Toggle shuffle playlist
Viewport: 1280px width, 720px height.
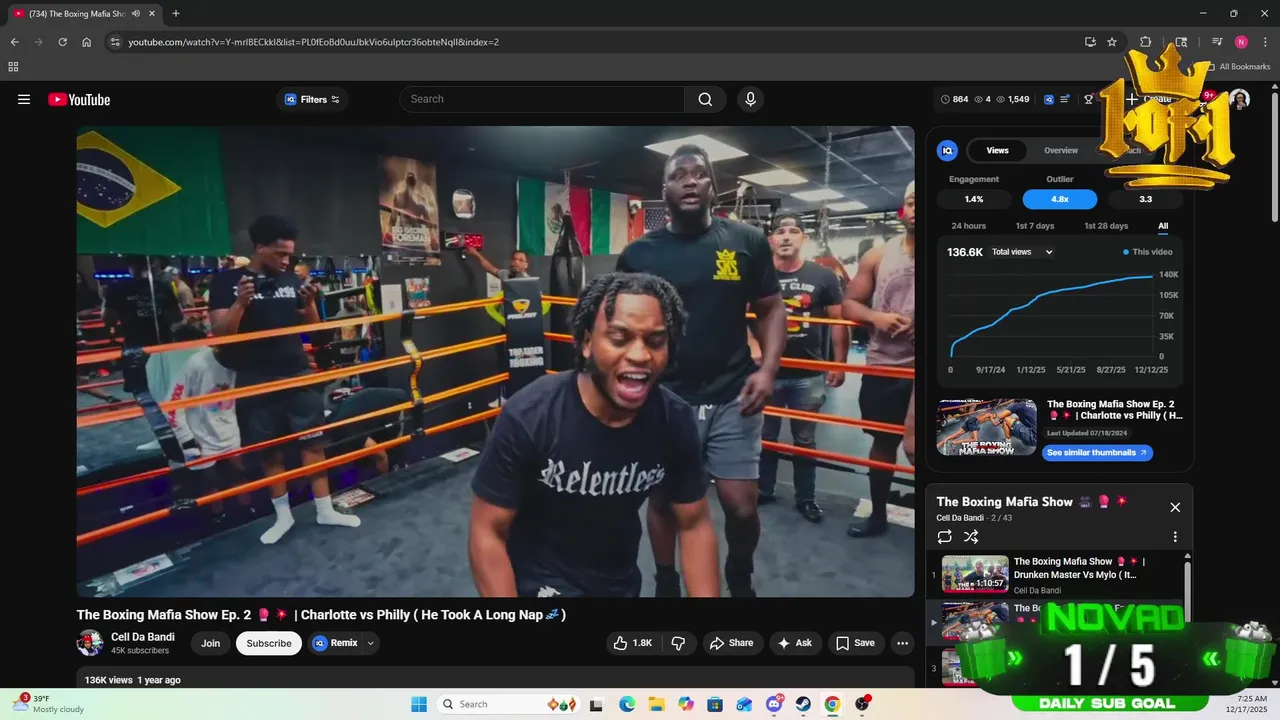coord(970,537)
